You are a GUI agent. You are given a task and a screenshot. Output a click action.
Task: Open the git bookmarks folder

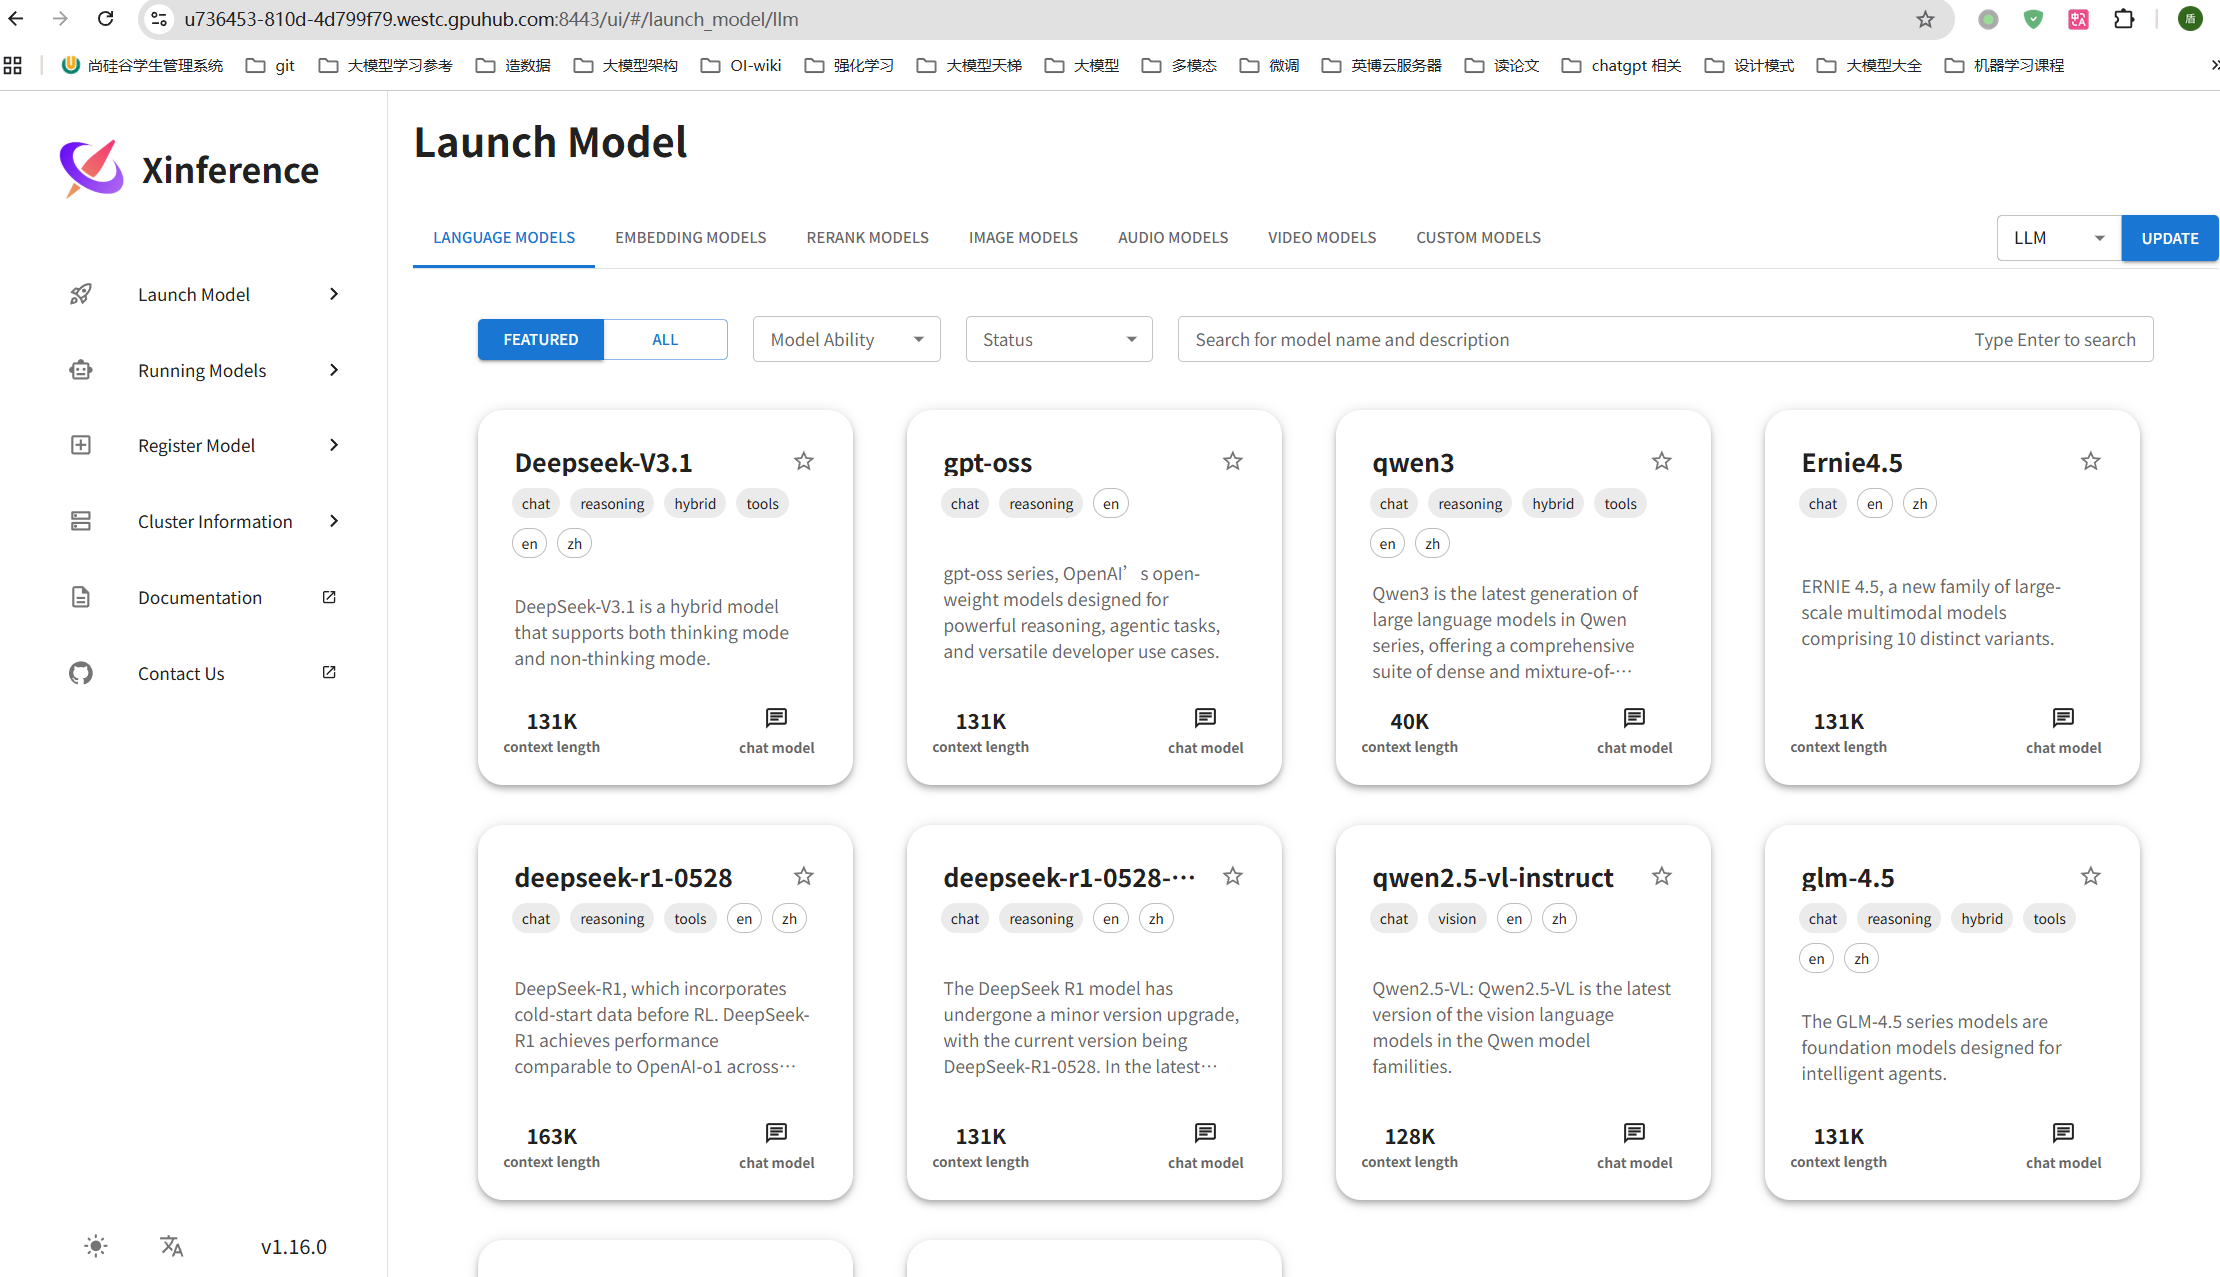point(271,65)
